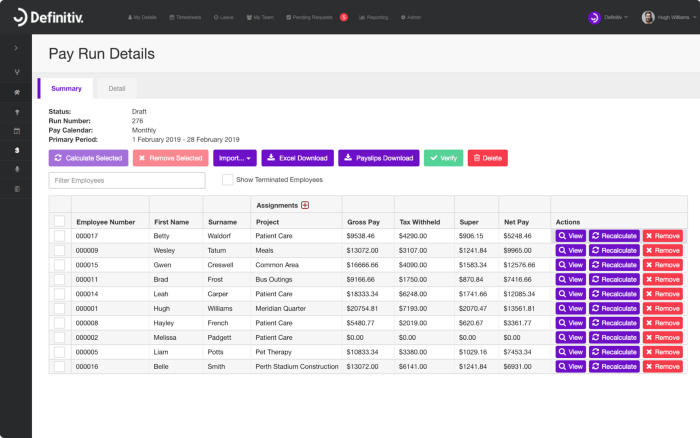Click the red pending requests badge
The width and height of the screenshot is (700, 438).
click(x=344, y=17)
